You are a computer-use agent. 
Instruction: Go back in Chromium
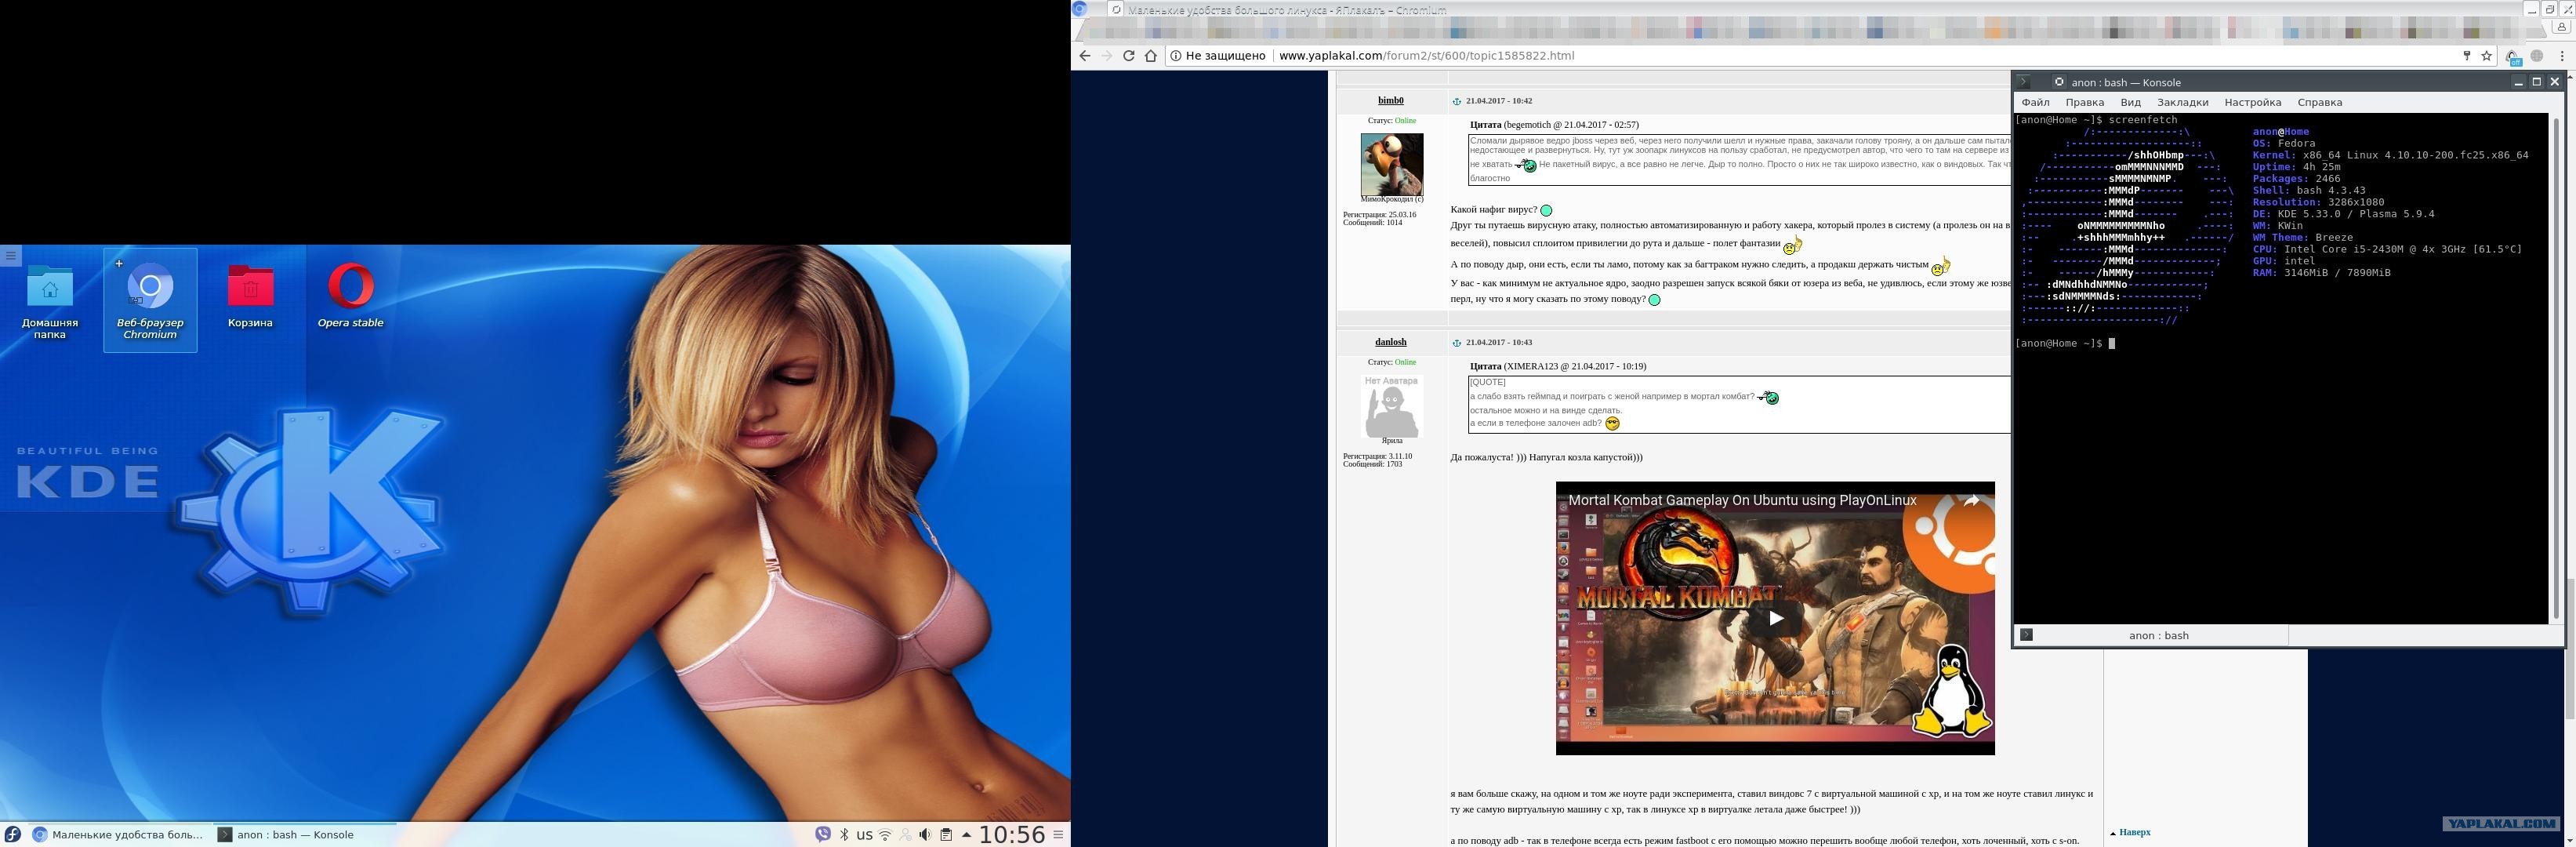coord(1084,56)
